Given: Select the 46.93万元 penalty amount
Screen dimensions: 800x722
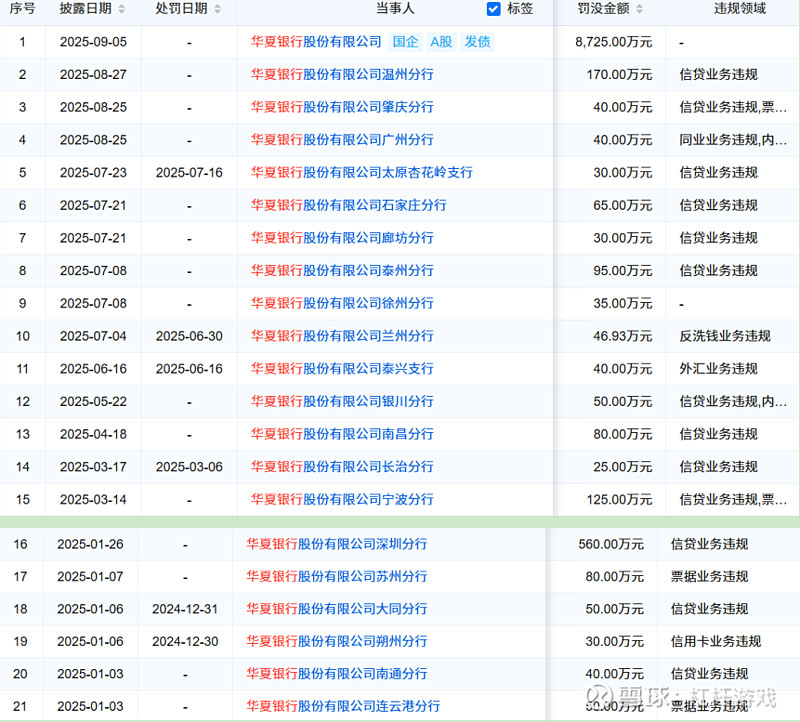Looking at the screenshot, I should point(622,336).
